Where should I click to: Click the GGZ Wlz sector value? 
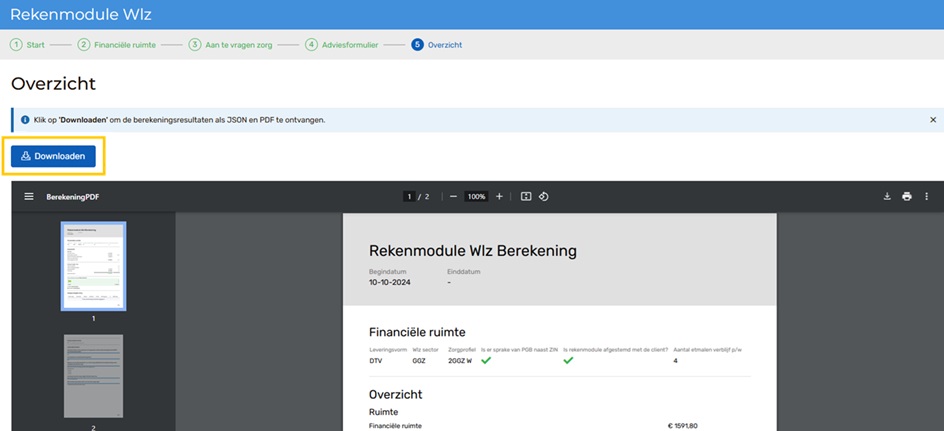click(x=419, y=361)
